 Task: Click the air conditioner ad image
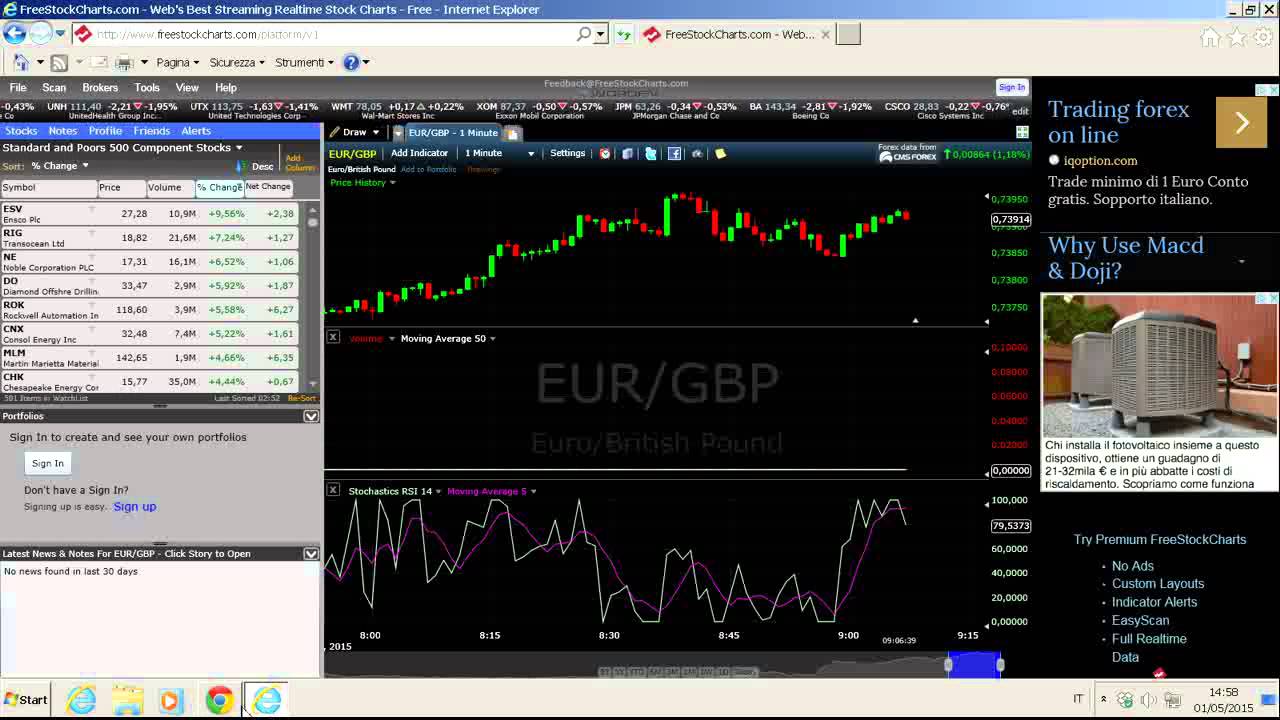tap(1160, 365)
